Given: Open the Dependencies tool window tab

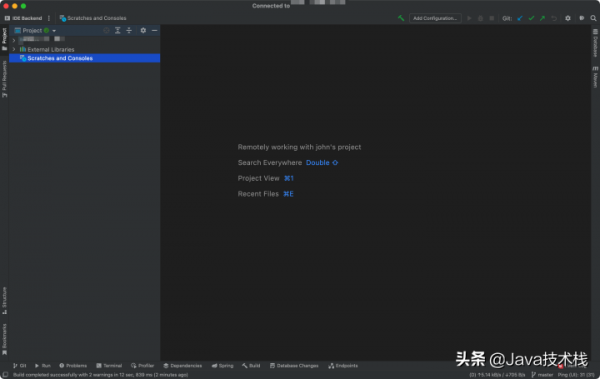Looking at the screenshot, I should [183, 366].
